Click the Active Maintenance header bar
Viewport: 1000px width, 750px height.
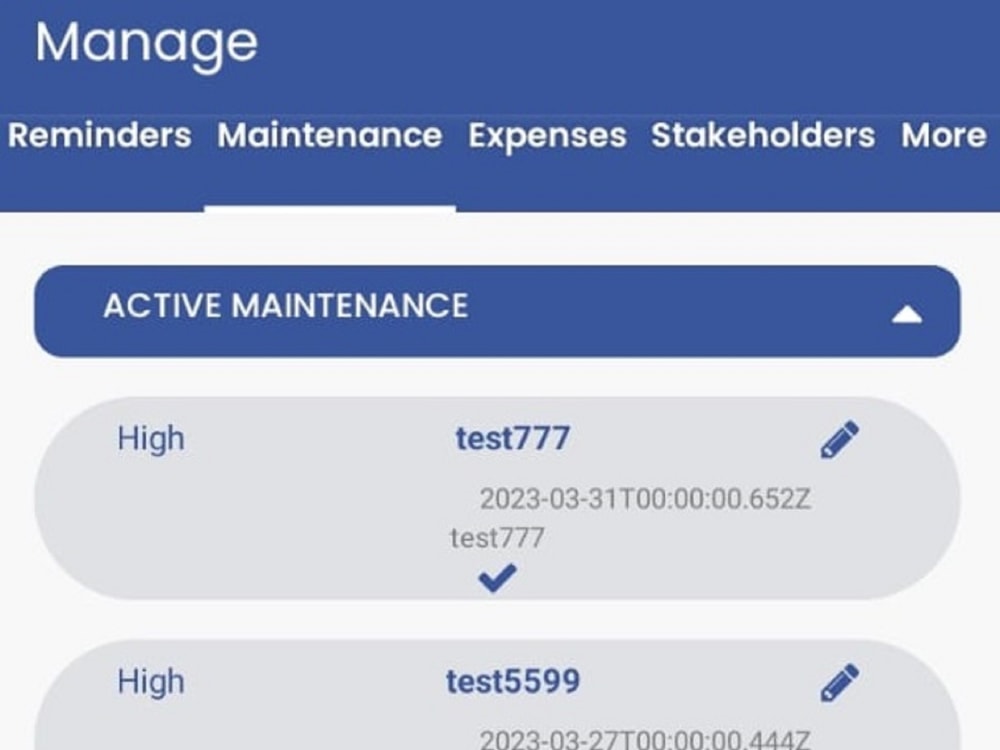click(400, 308)
